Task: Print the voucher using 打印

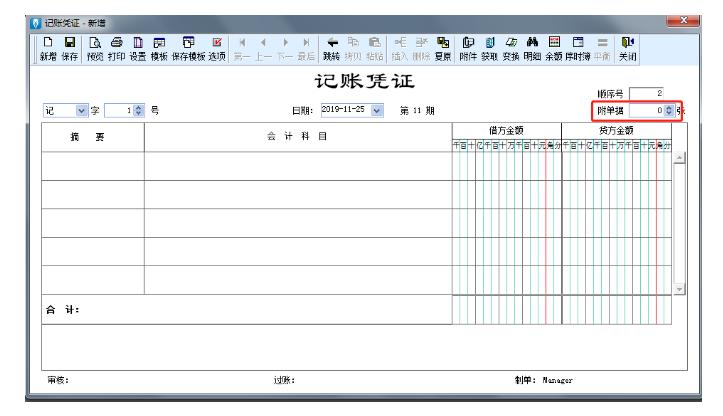Action: click(x=117, y=48)
